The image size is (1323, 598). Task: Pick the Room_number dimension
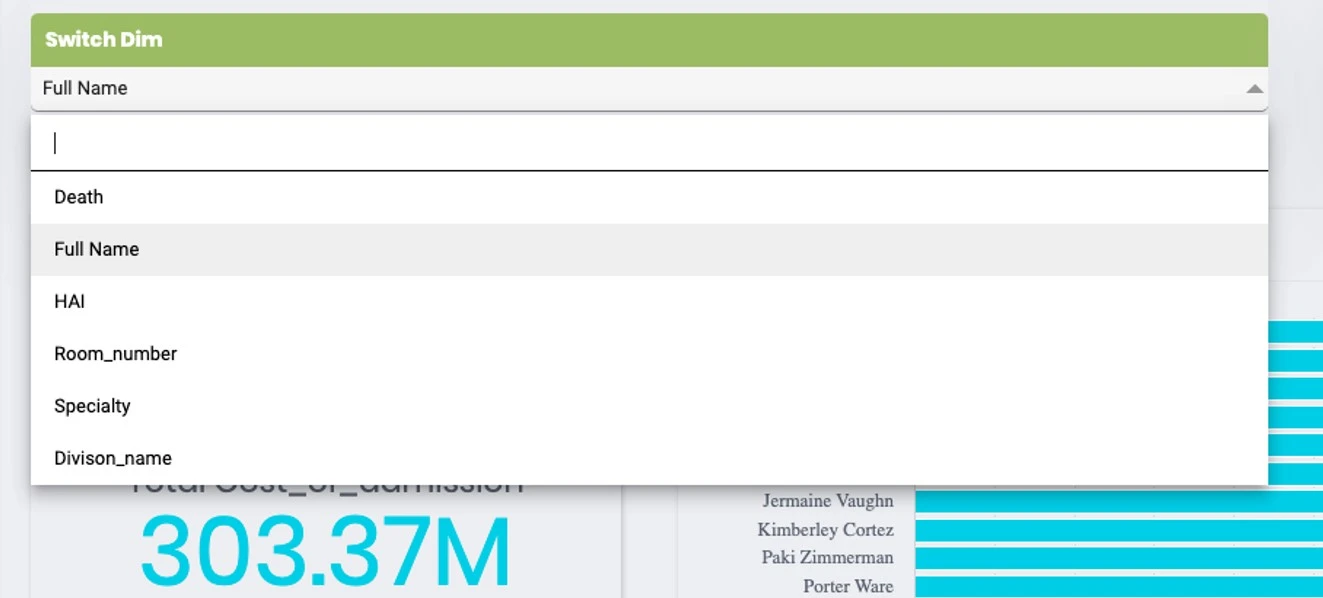tap(116, 354)
